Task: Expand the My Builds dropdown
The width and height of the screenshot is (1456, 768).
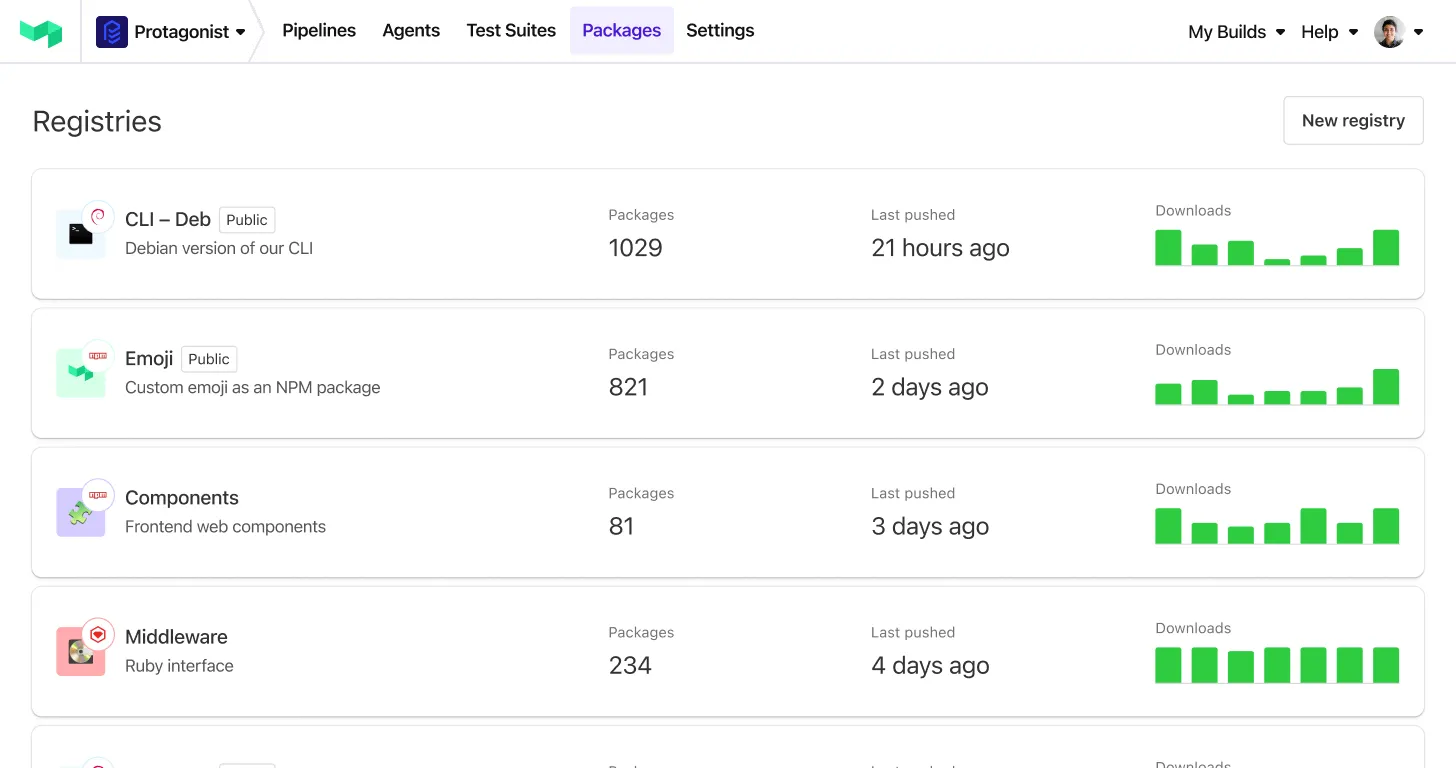Action: tap(1237, 32)
